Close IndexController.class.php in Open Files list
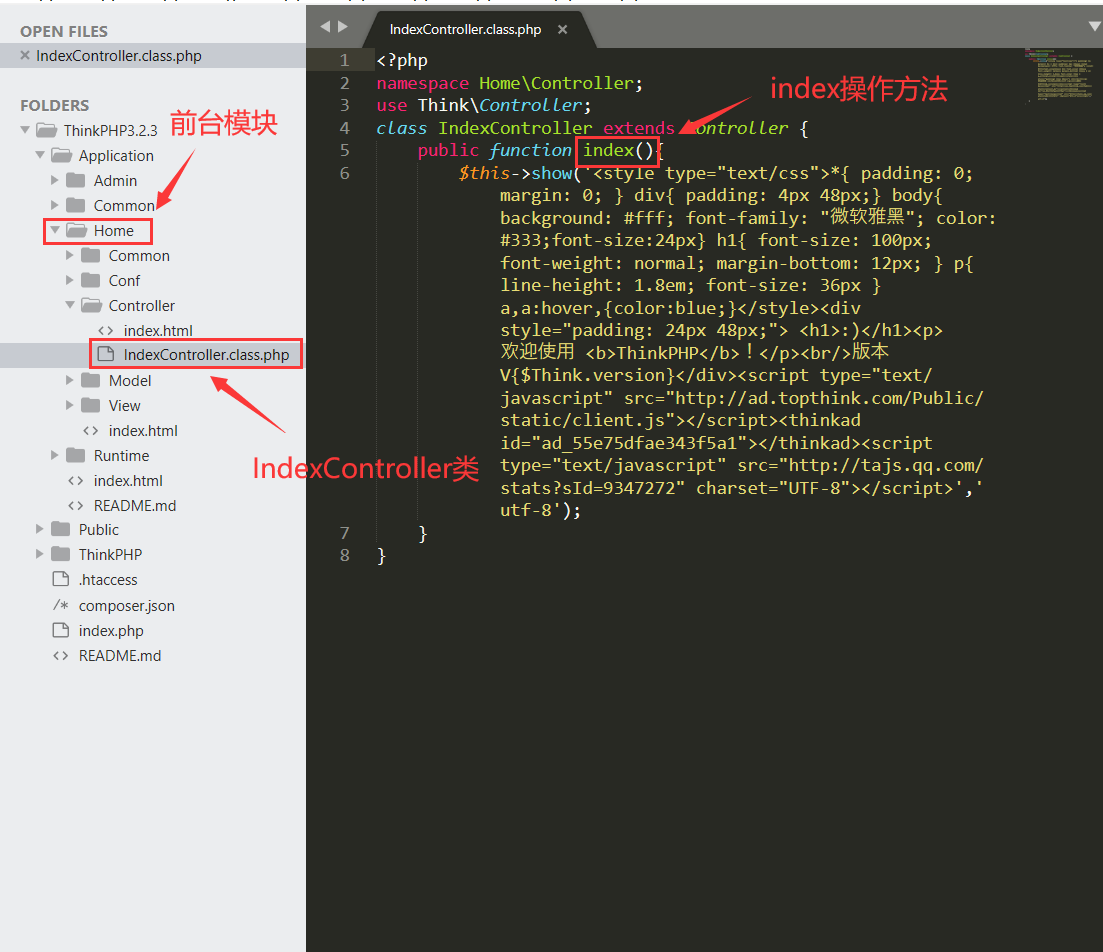Screen dimensions: 1103x952 click(25, 56)
